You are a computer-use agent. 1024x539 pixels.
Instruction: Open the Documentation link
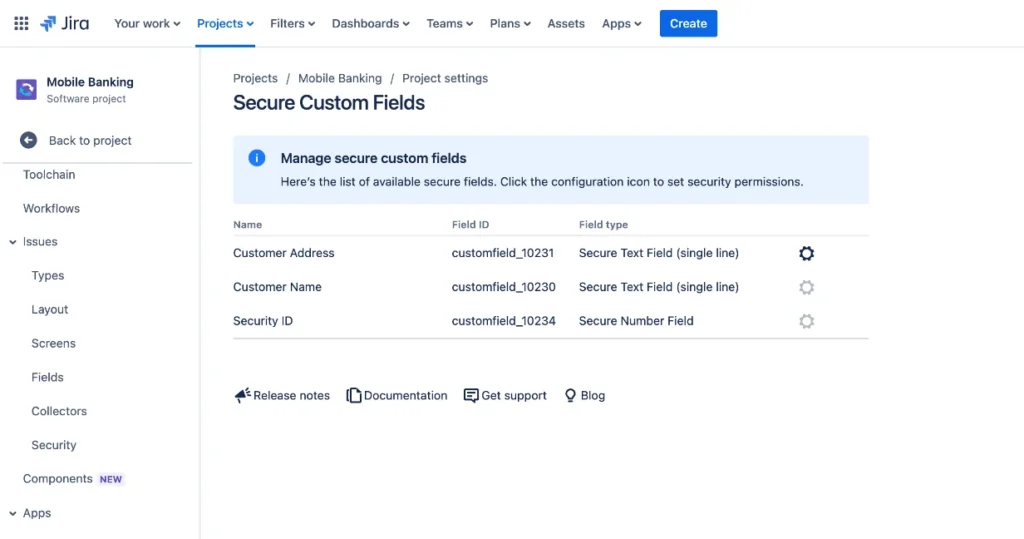[x=397, y=396]
